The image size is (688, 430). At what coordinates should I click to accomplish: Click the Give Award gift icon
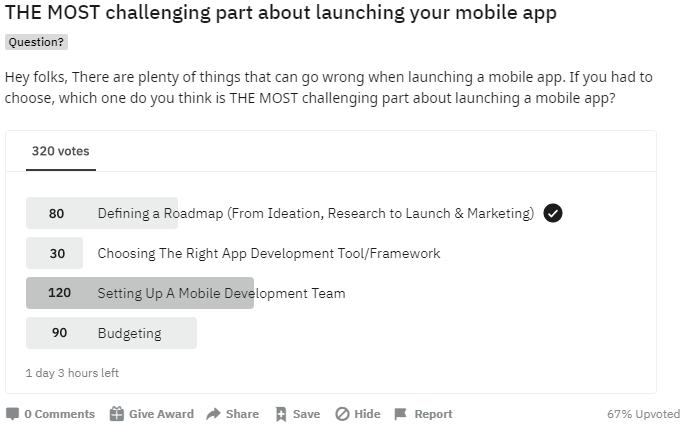pyautogui.click(x=117, y=414)
